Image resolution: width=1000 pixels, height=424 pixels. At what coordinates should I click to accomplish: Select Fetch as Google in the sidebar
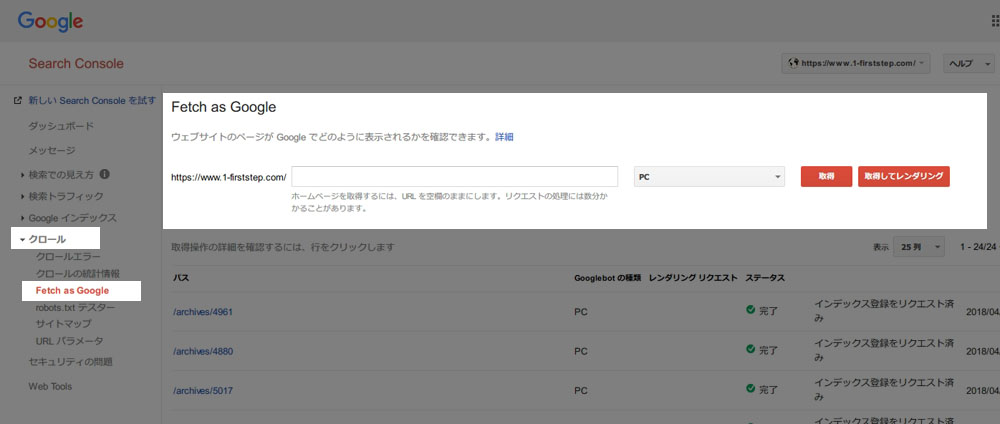pos(72,291)
